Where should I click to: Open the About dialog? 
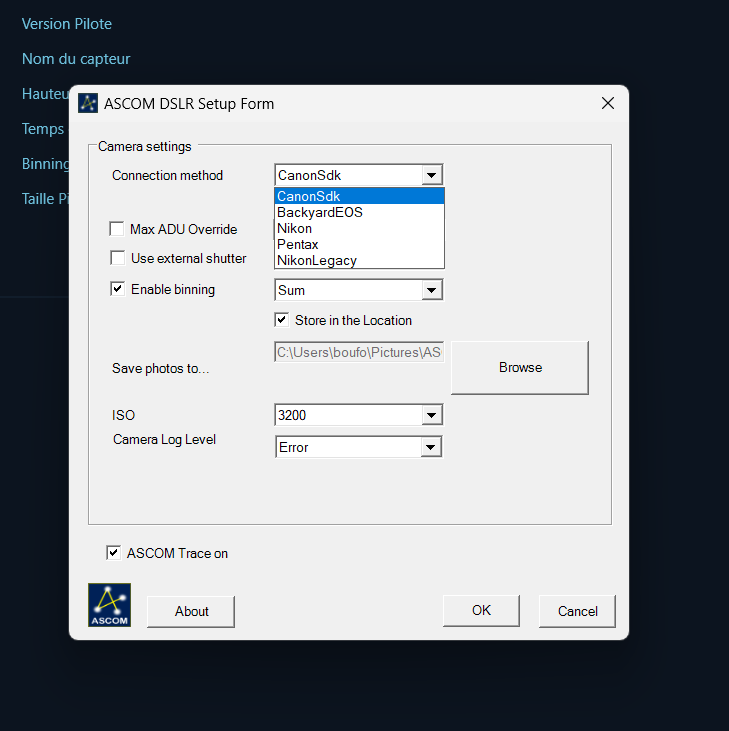(x=191, y=611)
